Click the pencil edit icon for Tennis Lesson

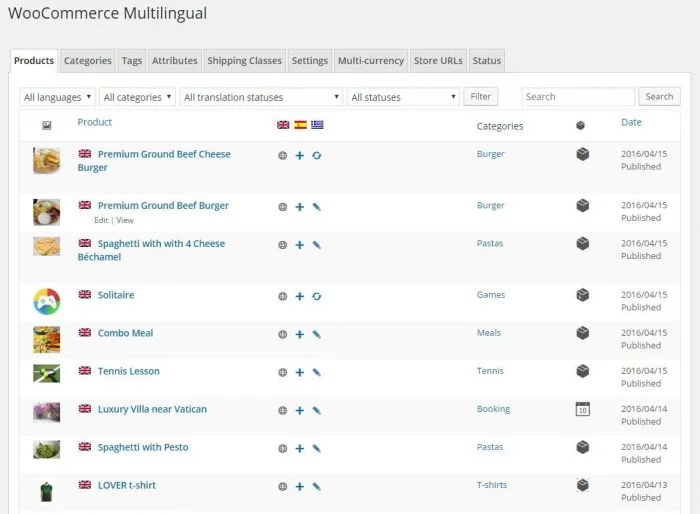coord(316,372)
